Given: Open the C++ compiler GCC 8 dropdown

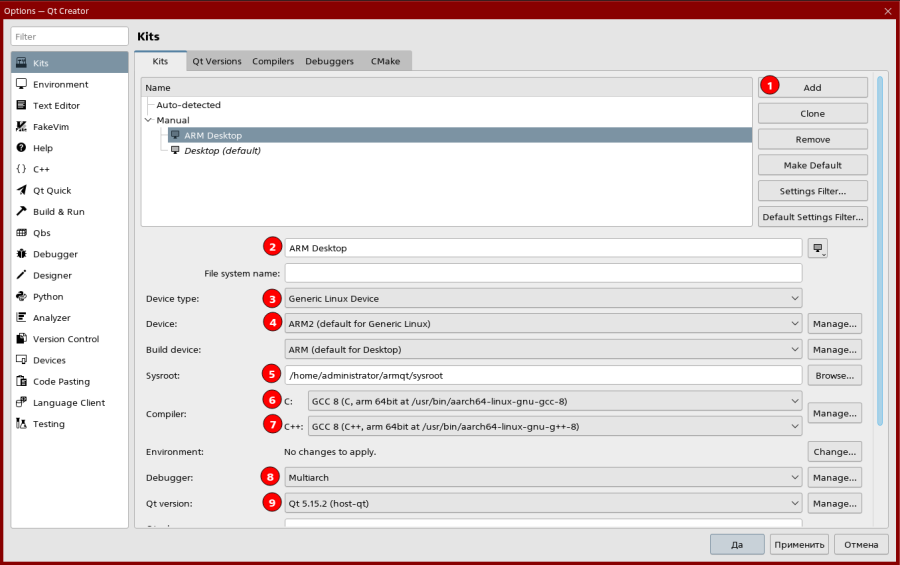Looking at the screenshot, I should tap(555, 427).
